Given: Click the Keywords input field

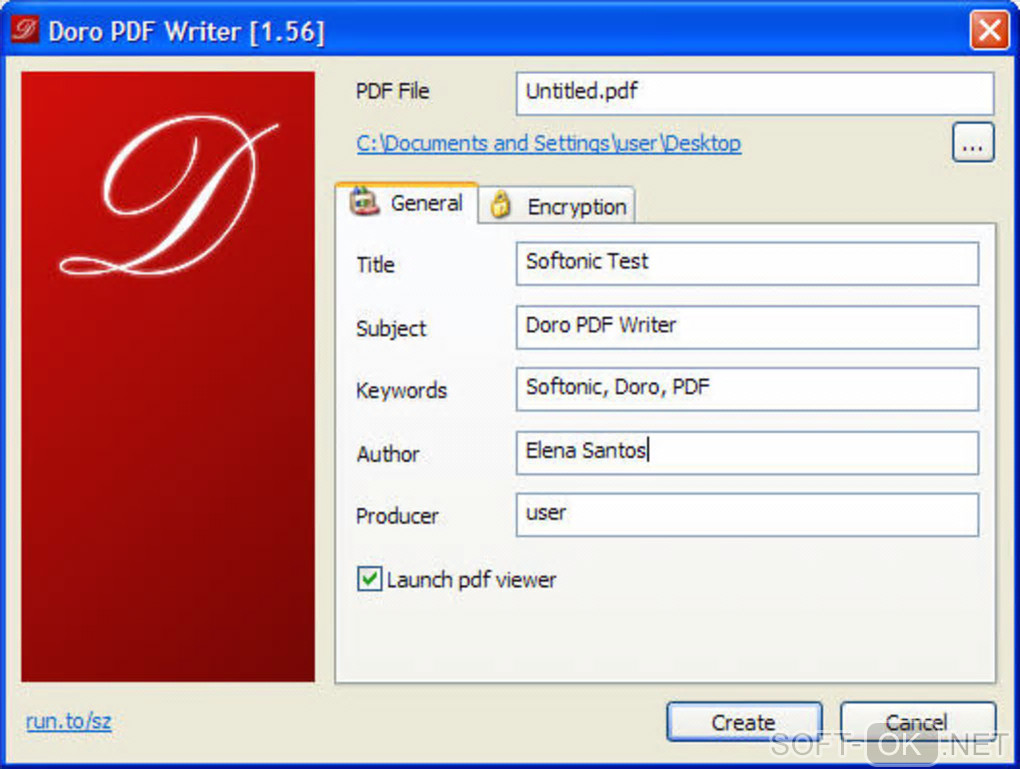Looking at the screenshot, I should coord(747,389).
